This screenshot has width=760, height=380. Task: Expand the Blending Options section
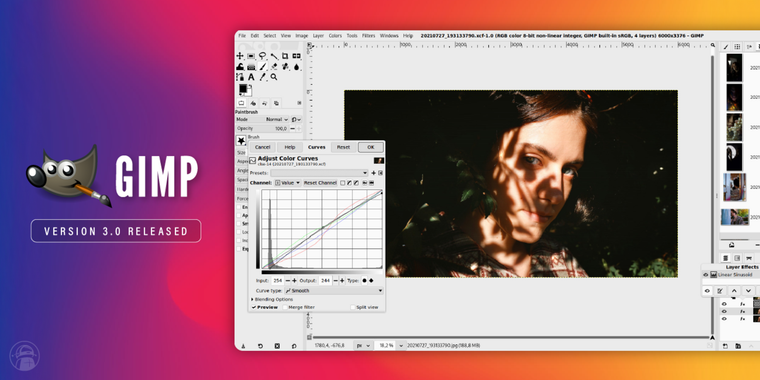point(272,300)
